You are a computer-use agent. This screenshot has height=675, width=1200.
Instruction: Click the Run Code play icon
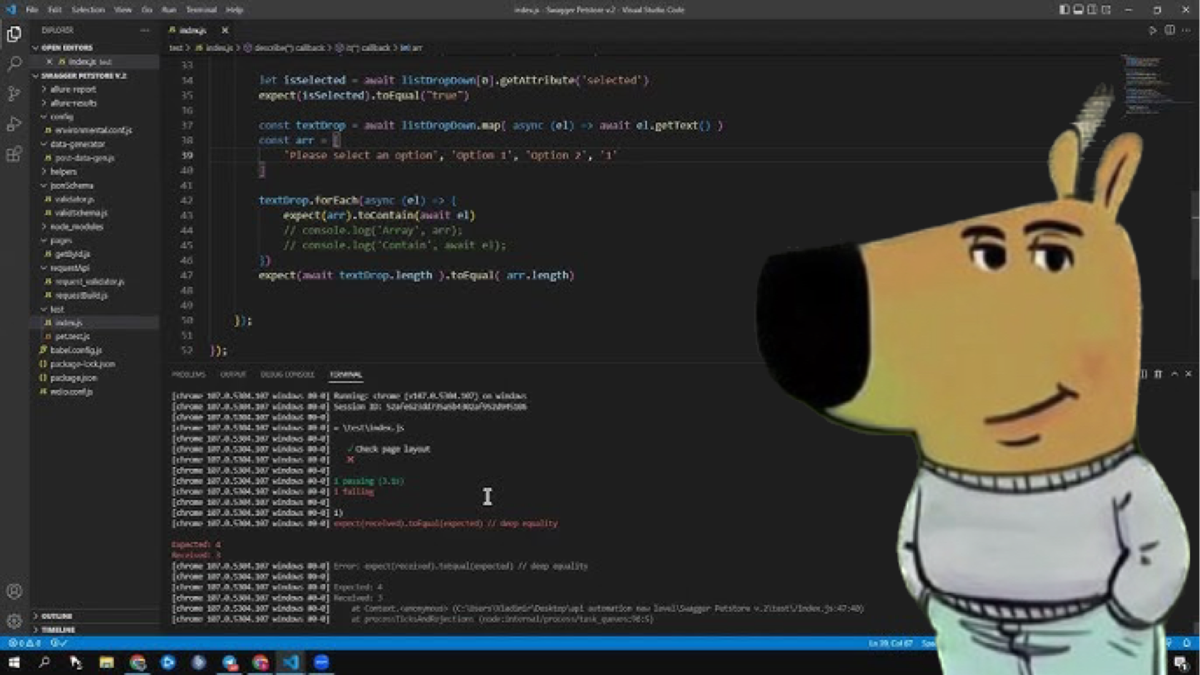(x=1152, y=31)
